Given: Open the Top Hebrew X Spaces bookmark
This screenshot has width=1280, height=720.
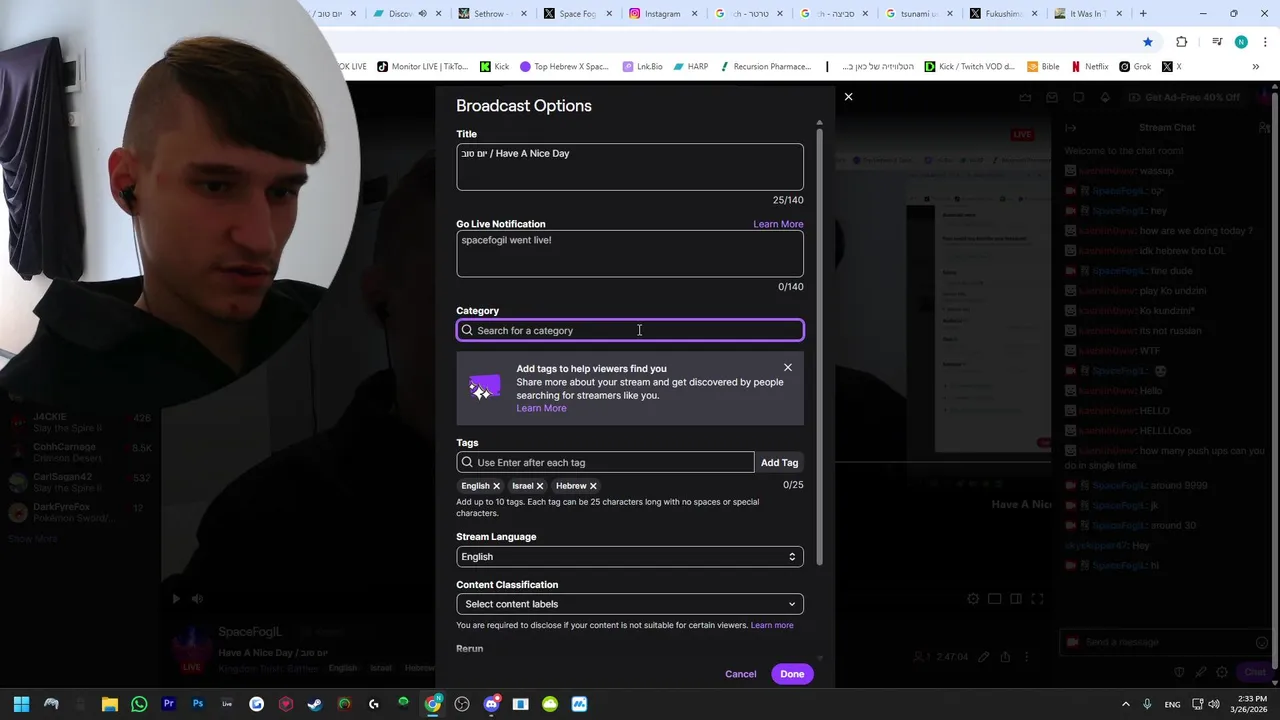Looking at the screenshot, I should (x=564, y=67).
